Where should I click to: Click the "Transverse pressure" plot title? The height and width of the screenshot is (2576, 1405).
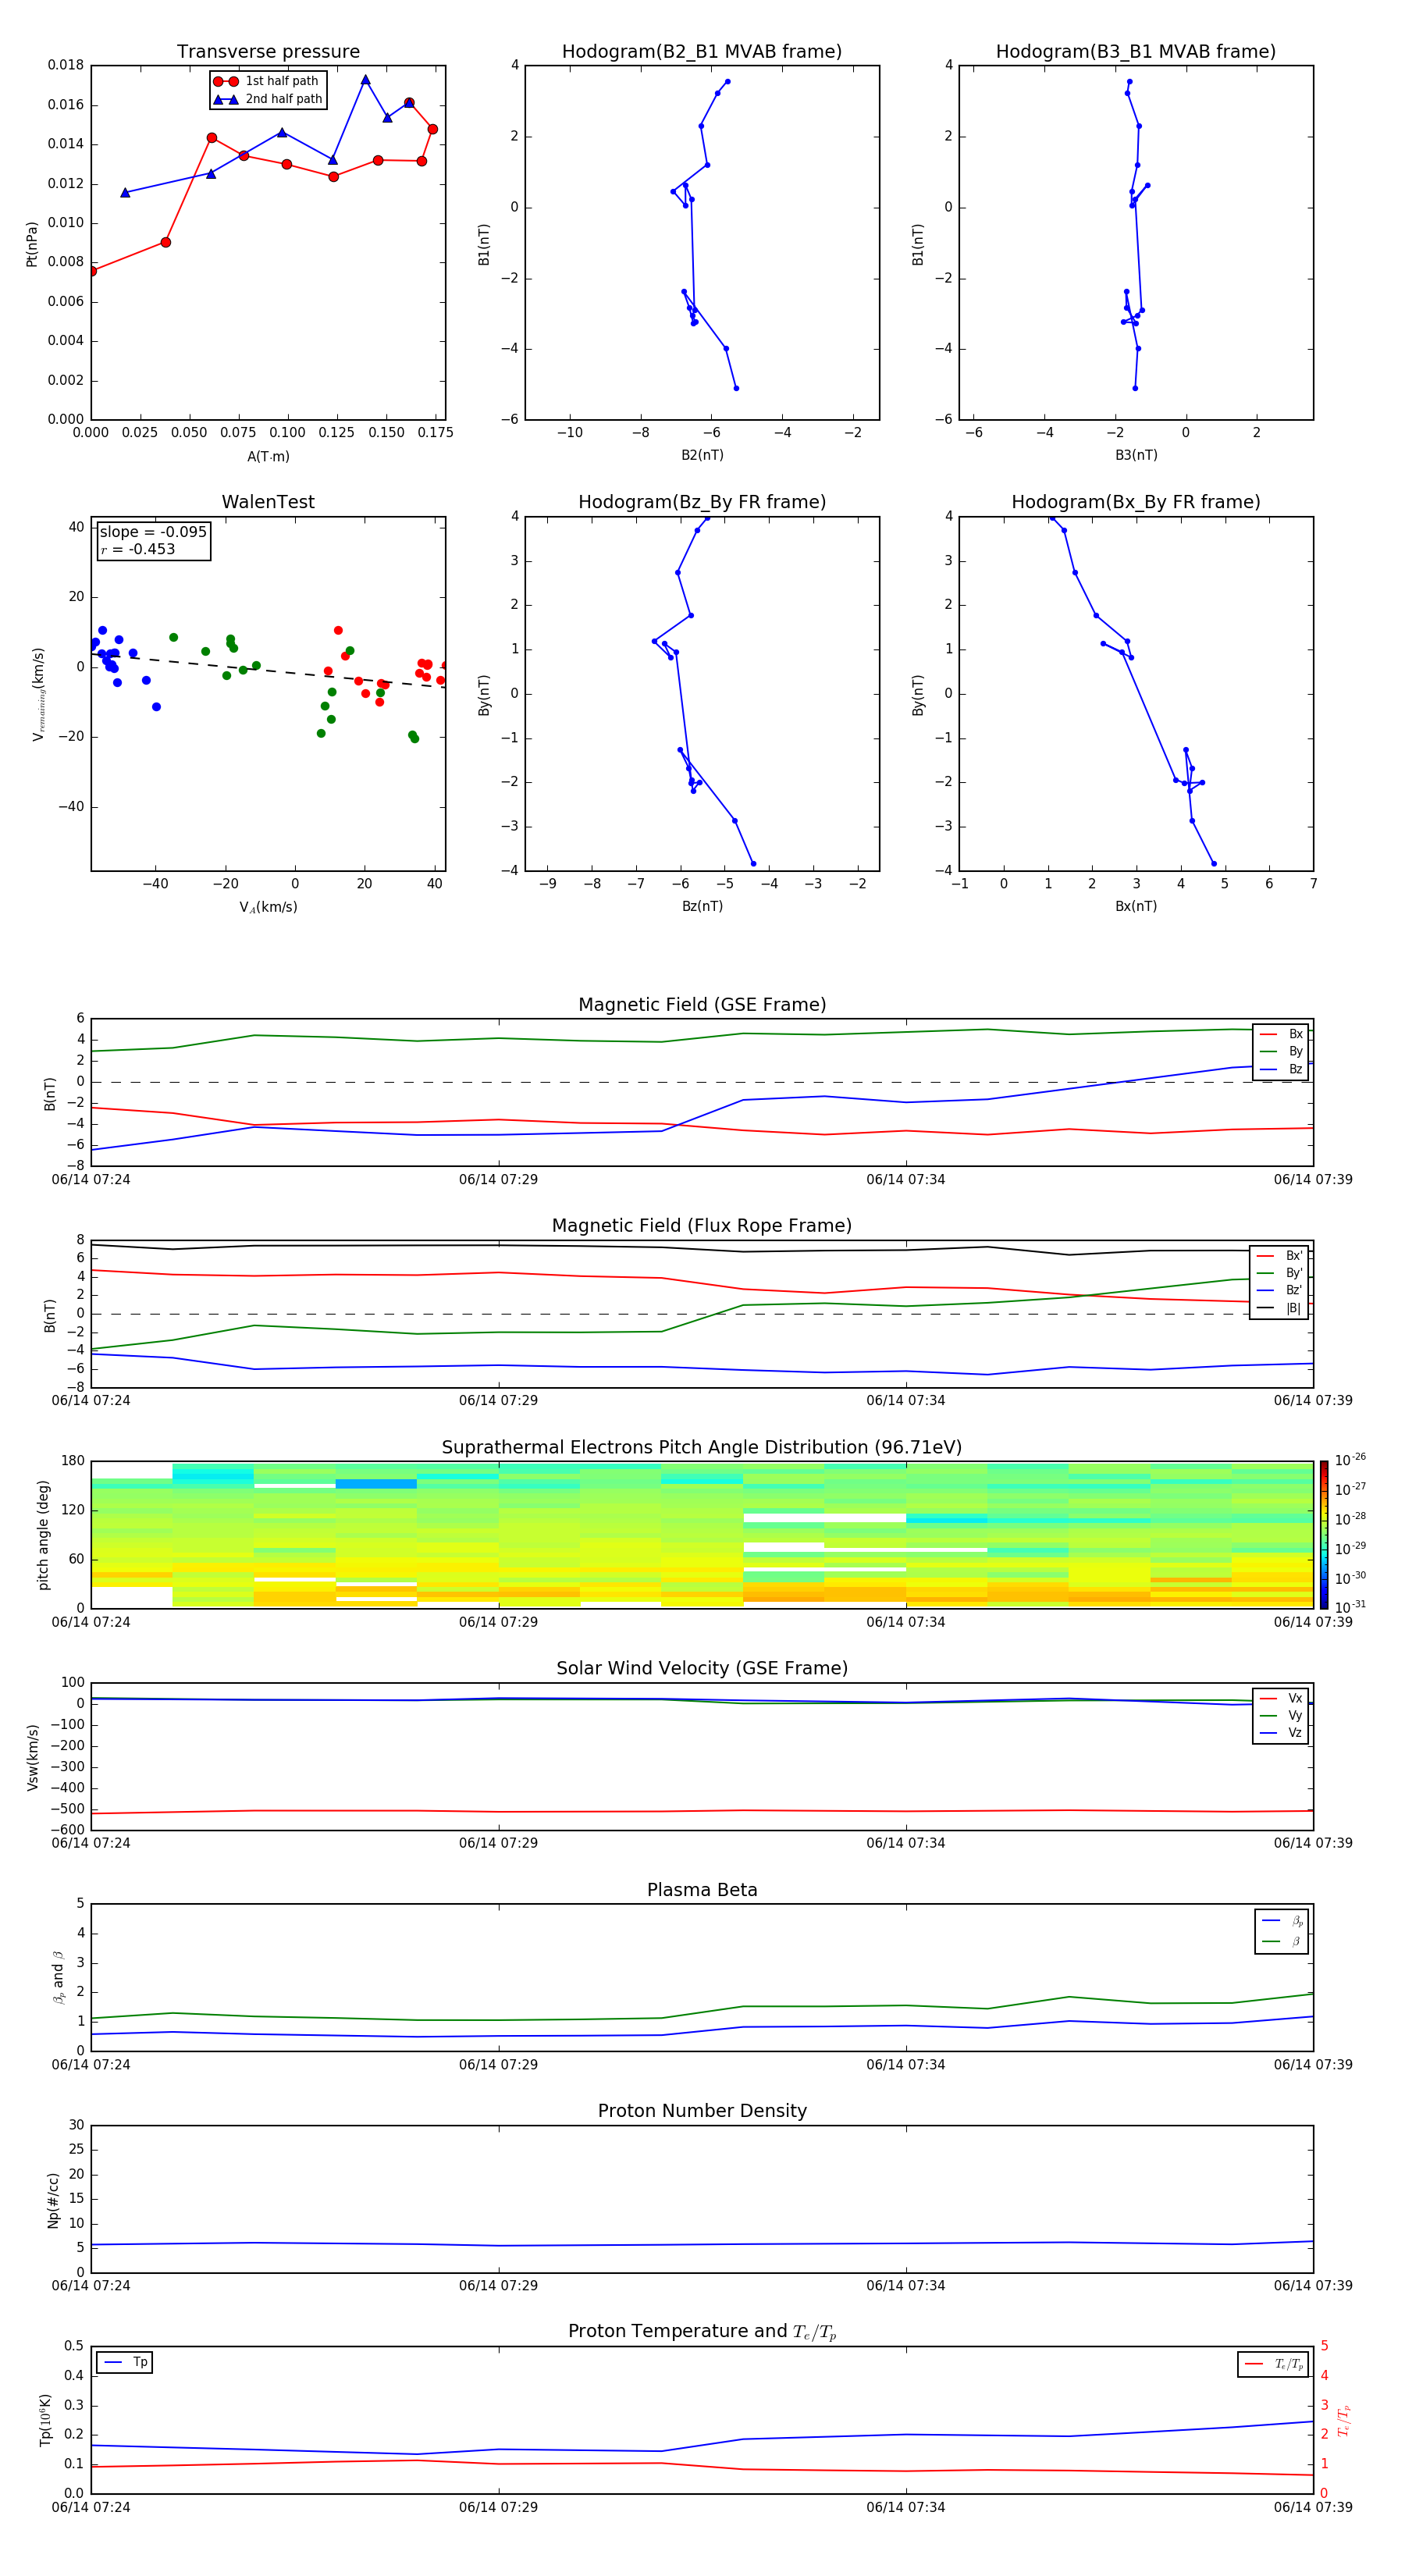pyautogui.click(x=268, y=52)
